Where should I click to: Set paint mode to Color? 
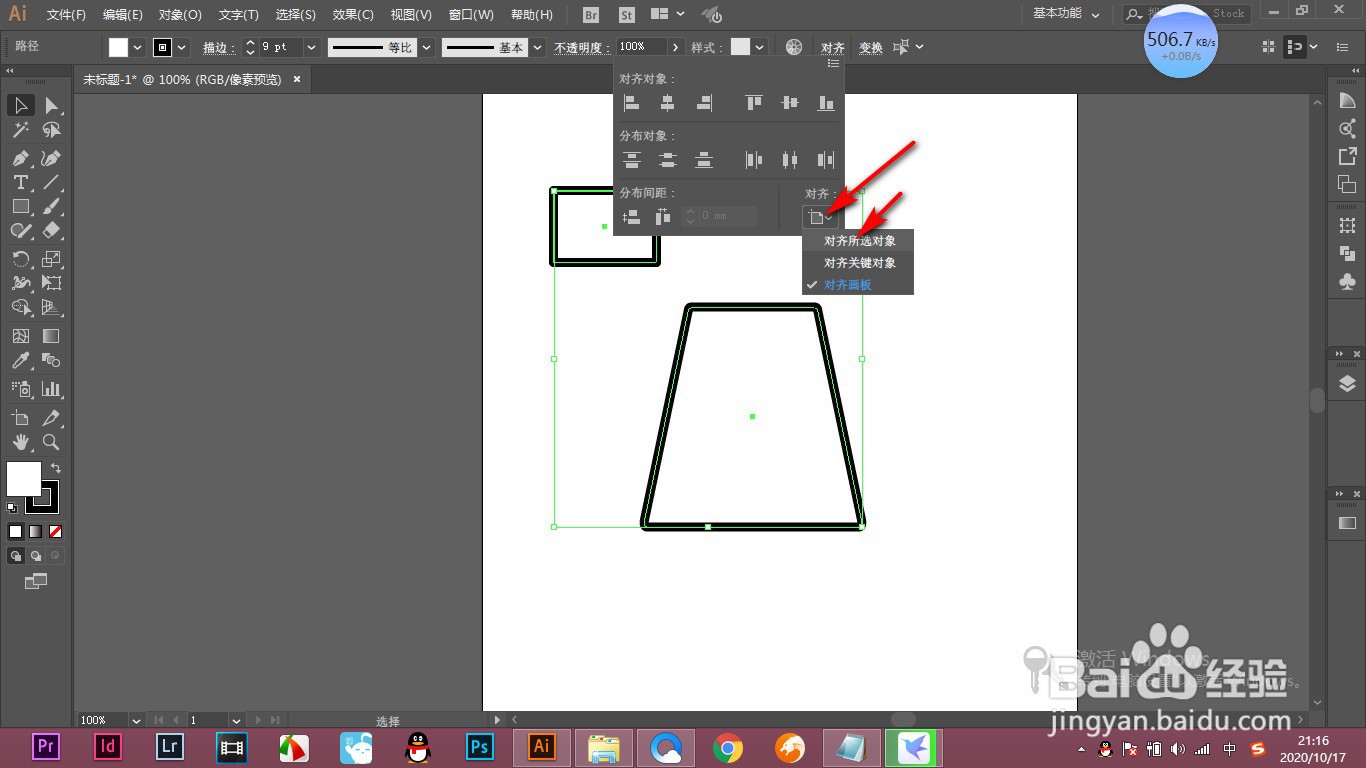tap(16, 531)
